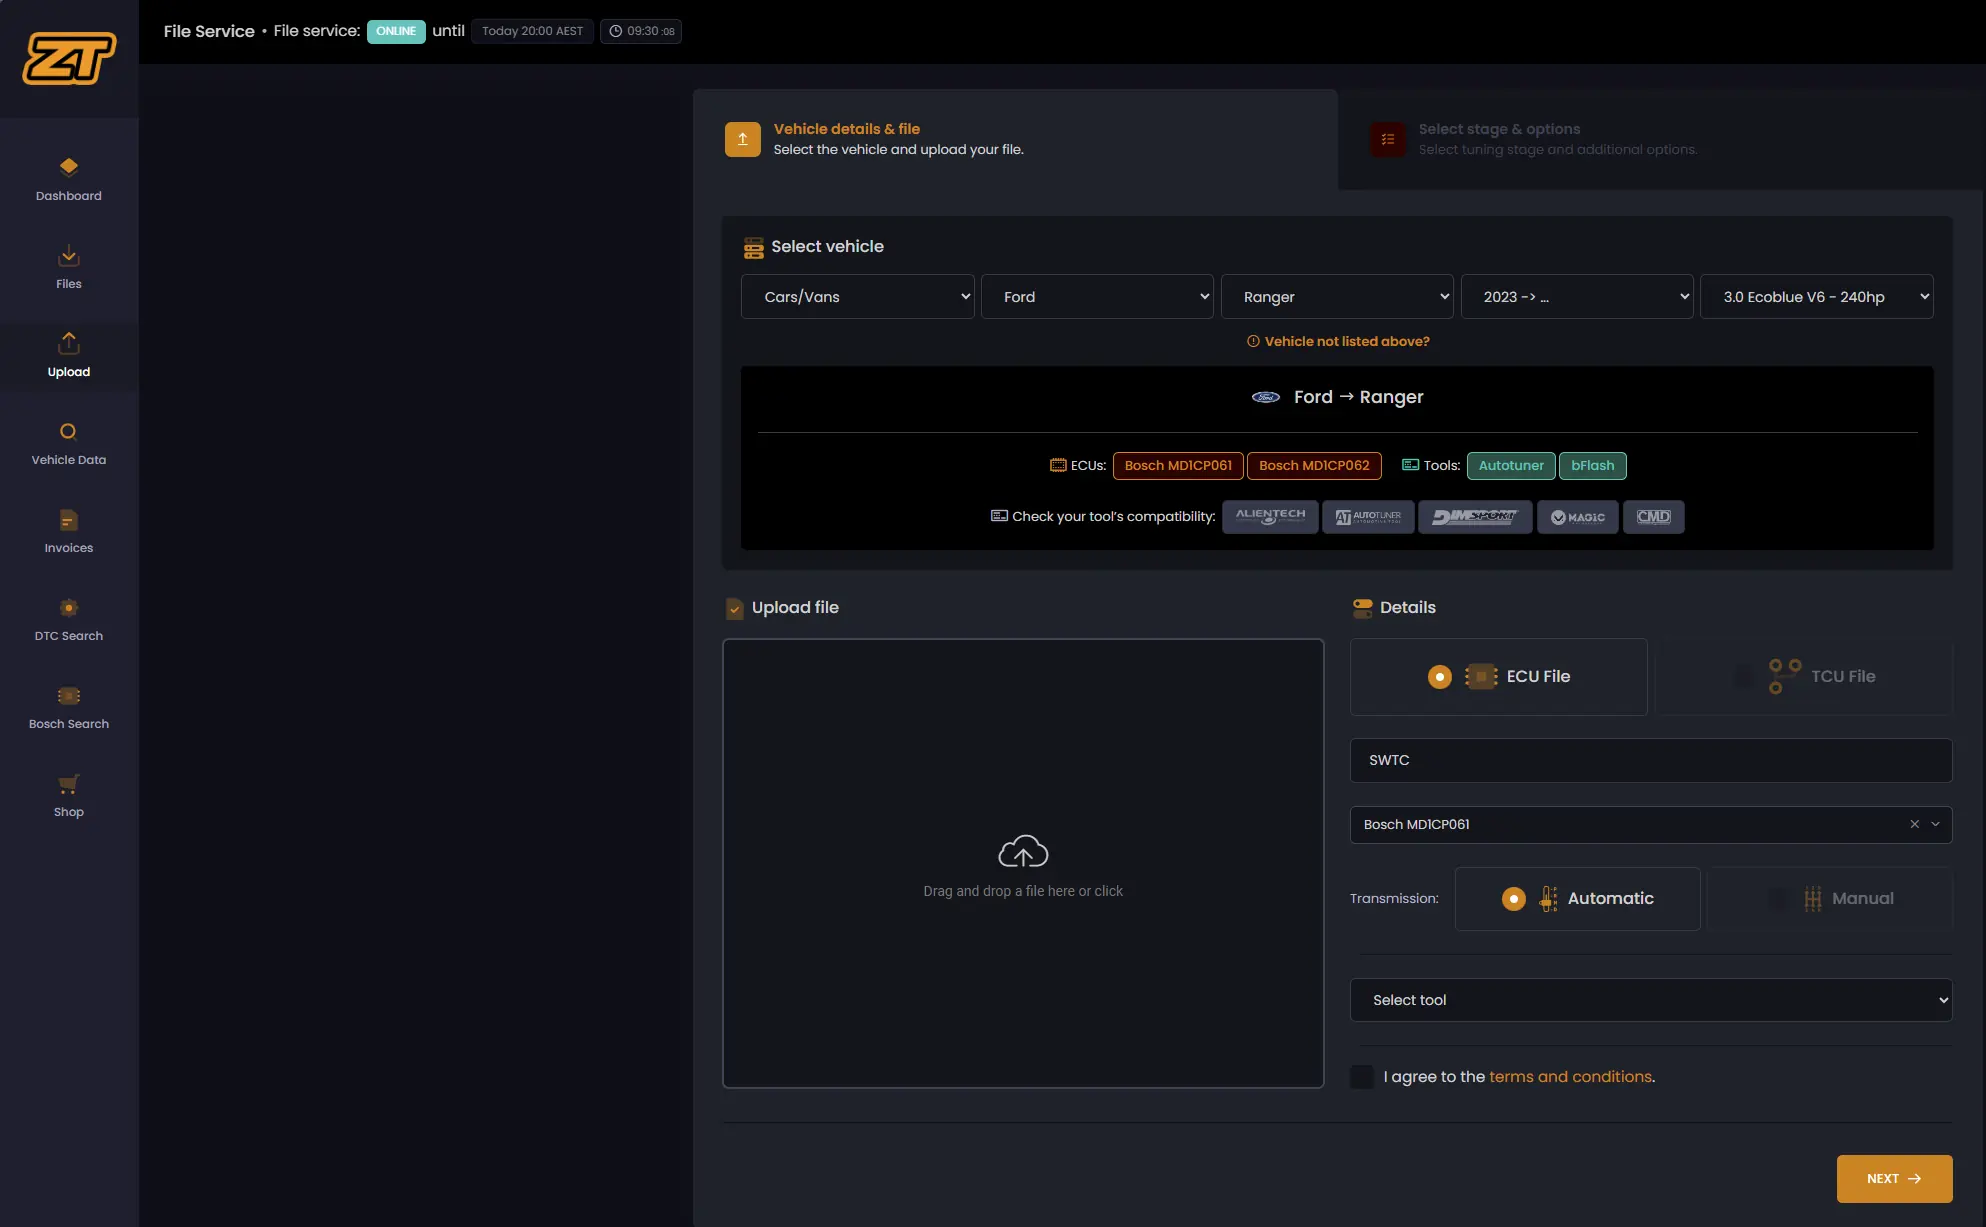Click the Vehicle details upload step icon

coord(742,139)
